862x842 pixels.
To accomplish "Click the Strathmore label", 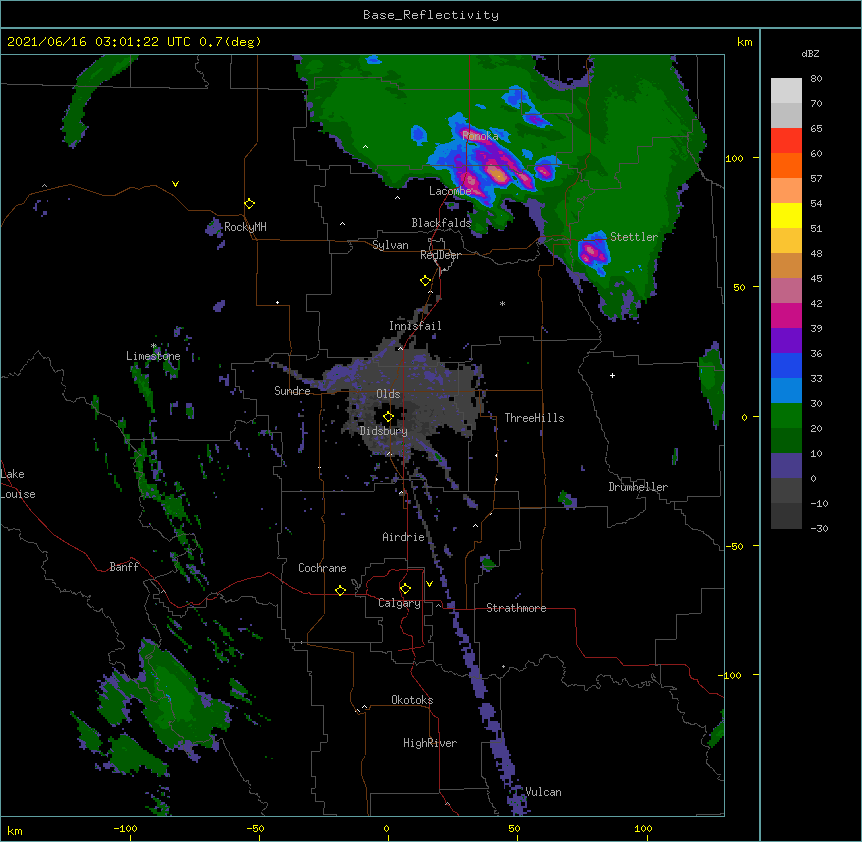I will coord(516,608).
